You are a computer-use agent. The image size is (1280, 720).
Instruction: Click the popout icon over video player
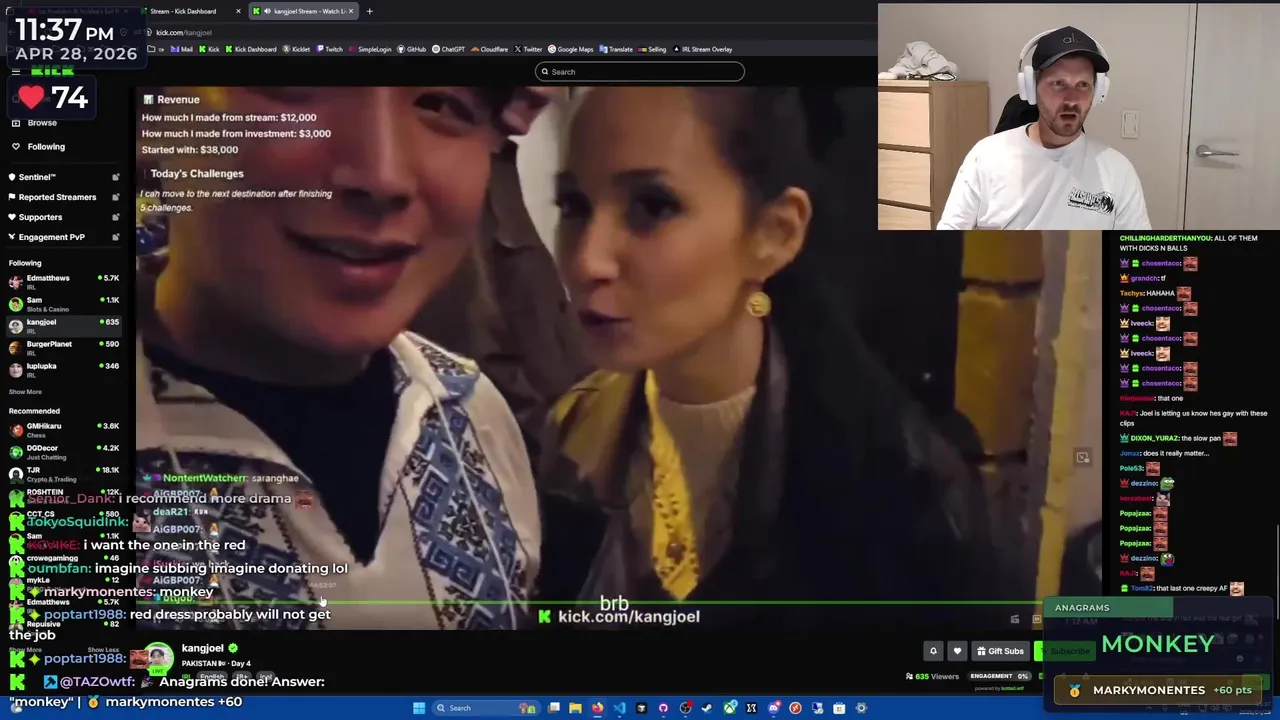tap(1082, 458)
